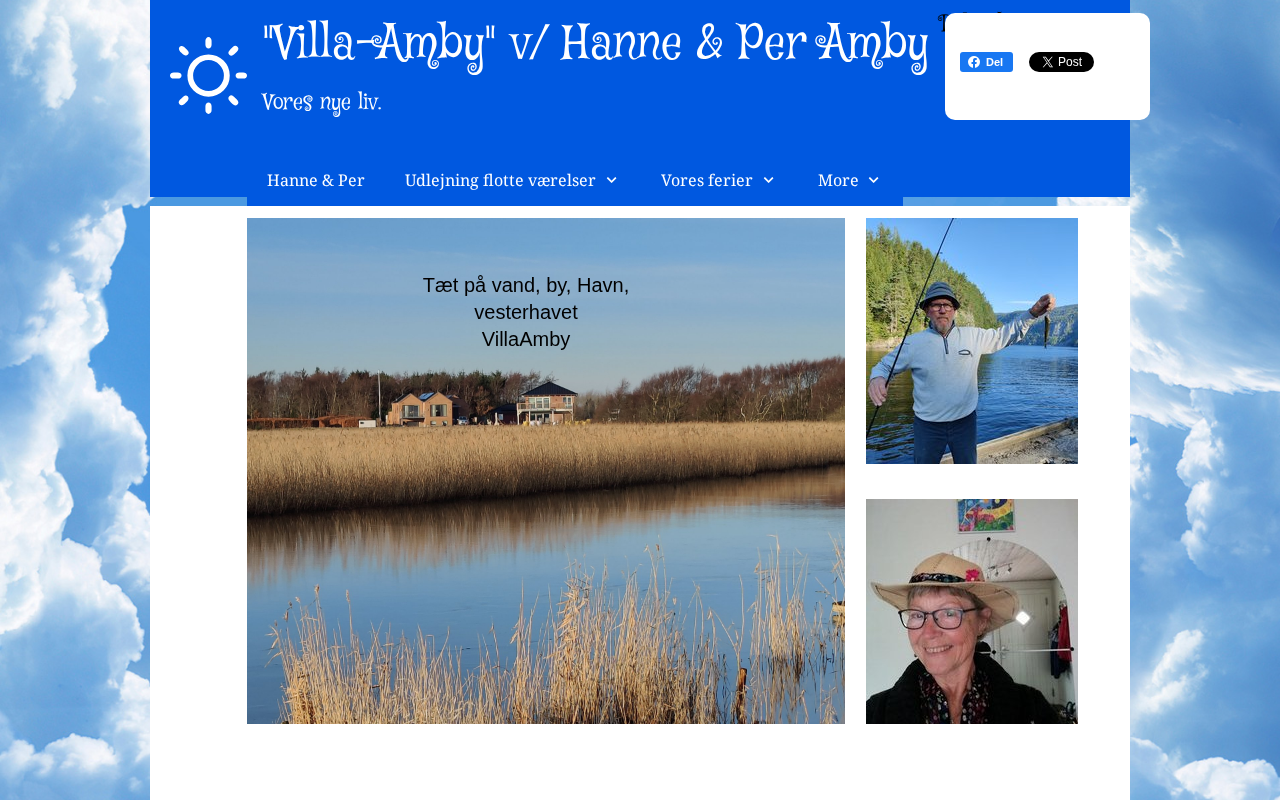Click the tagline Vores nye liv.
This screenshot has width=1280, height=800.
322,103
